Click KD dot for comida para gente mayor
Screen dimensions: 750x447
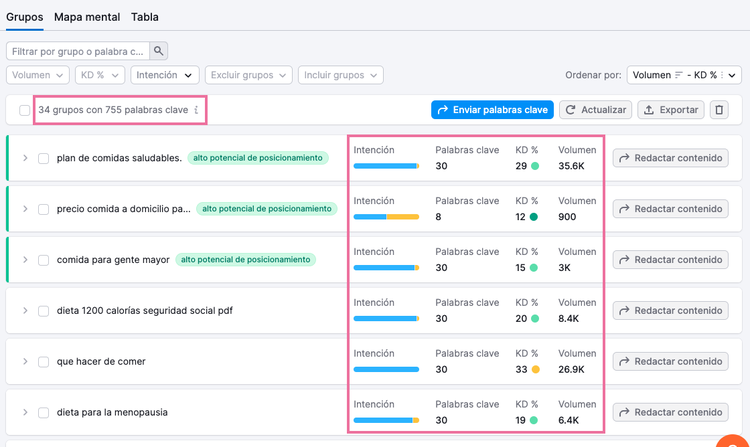[534, 268]
